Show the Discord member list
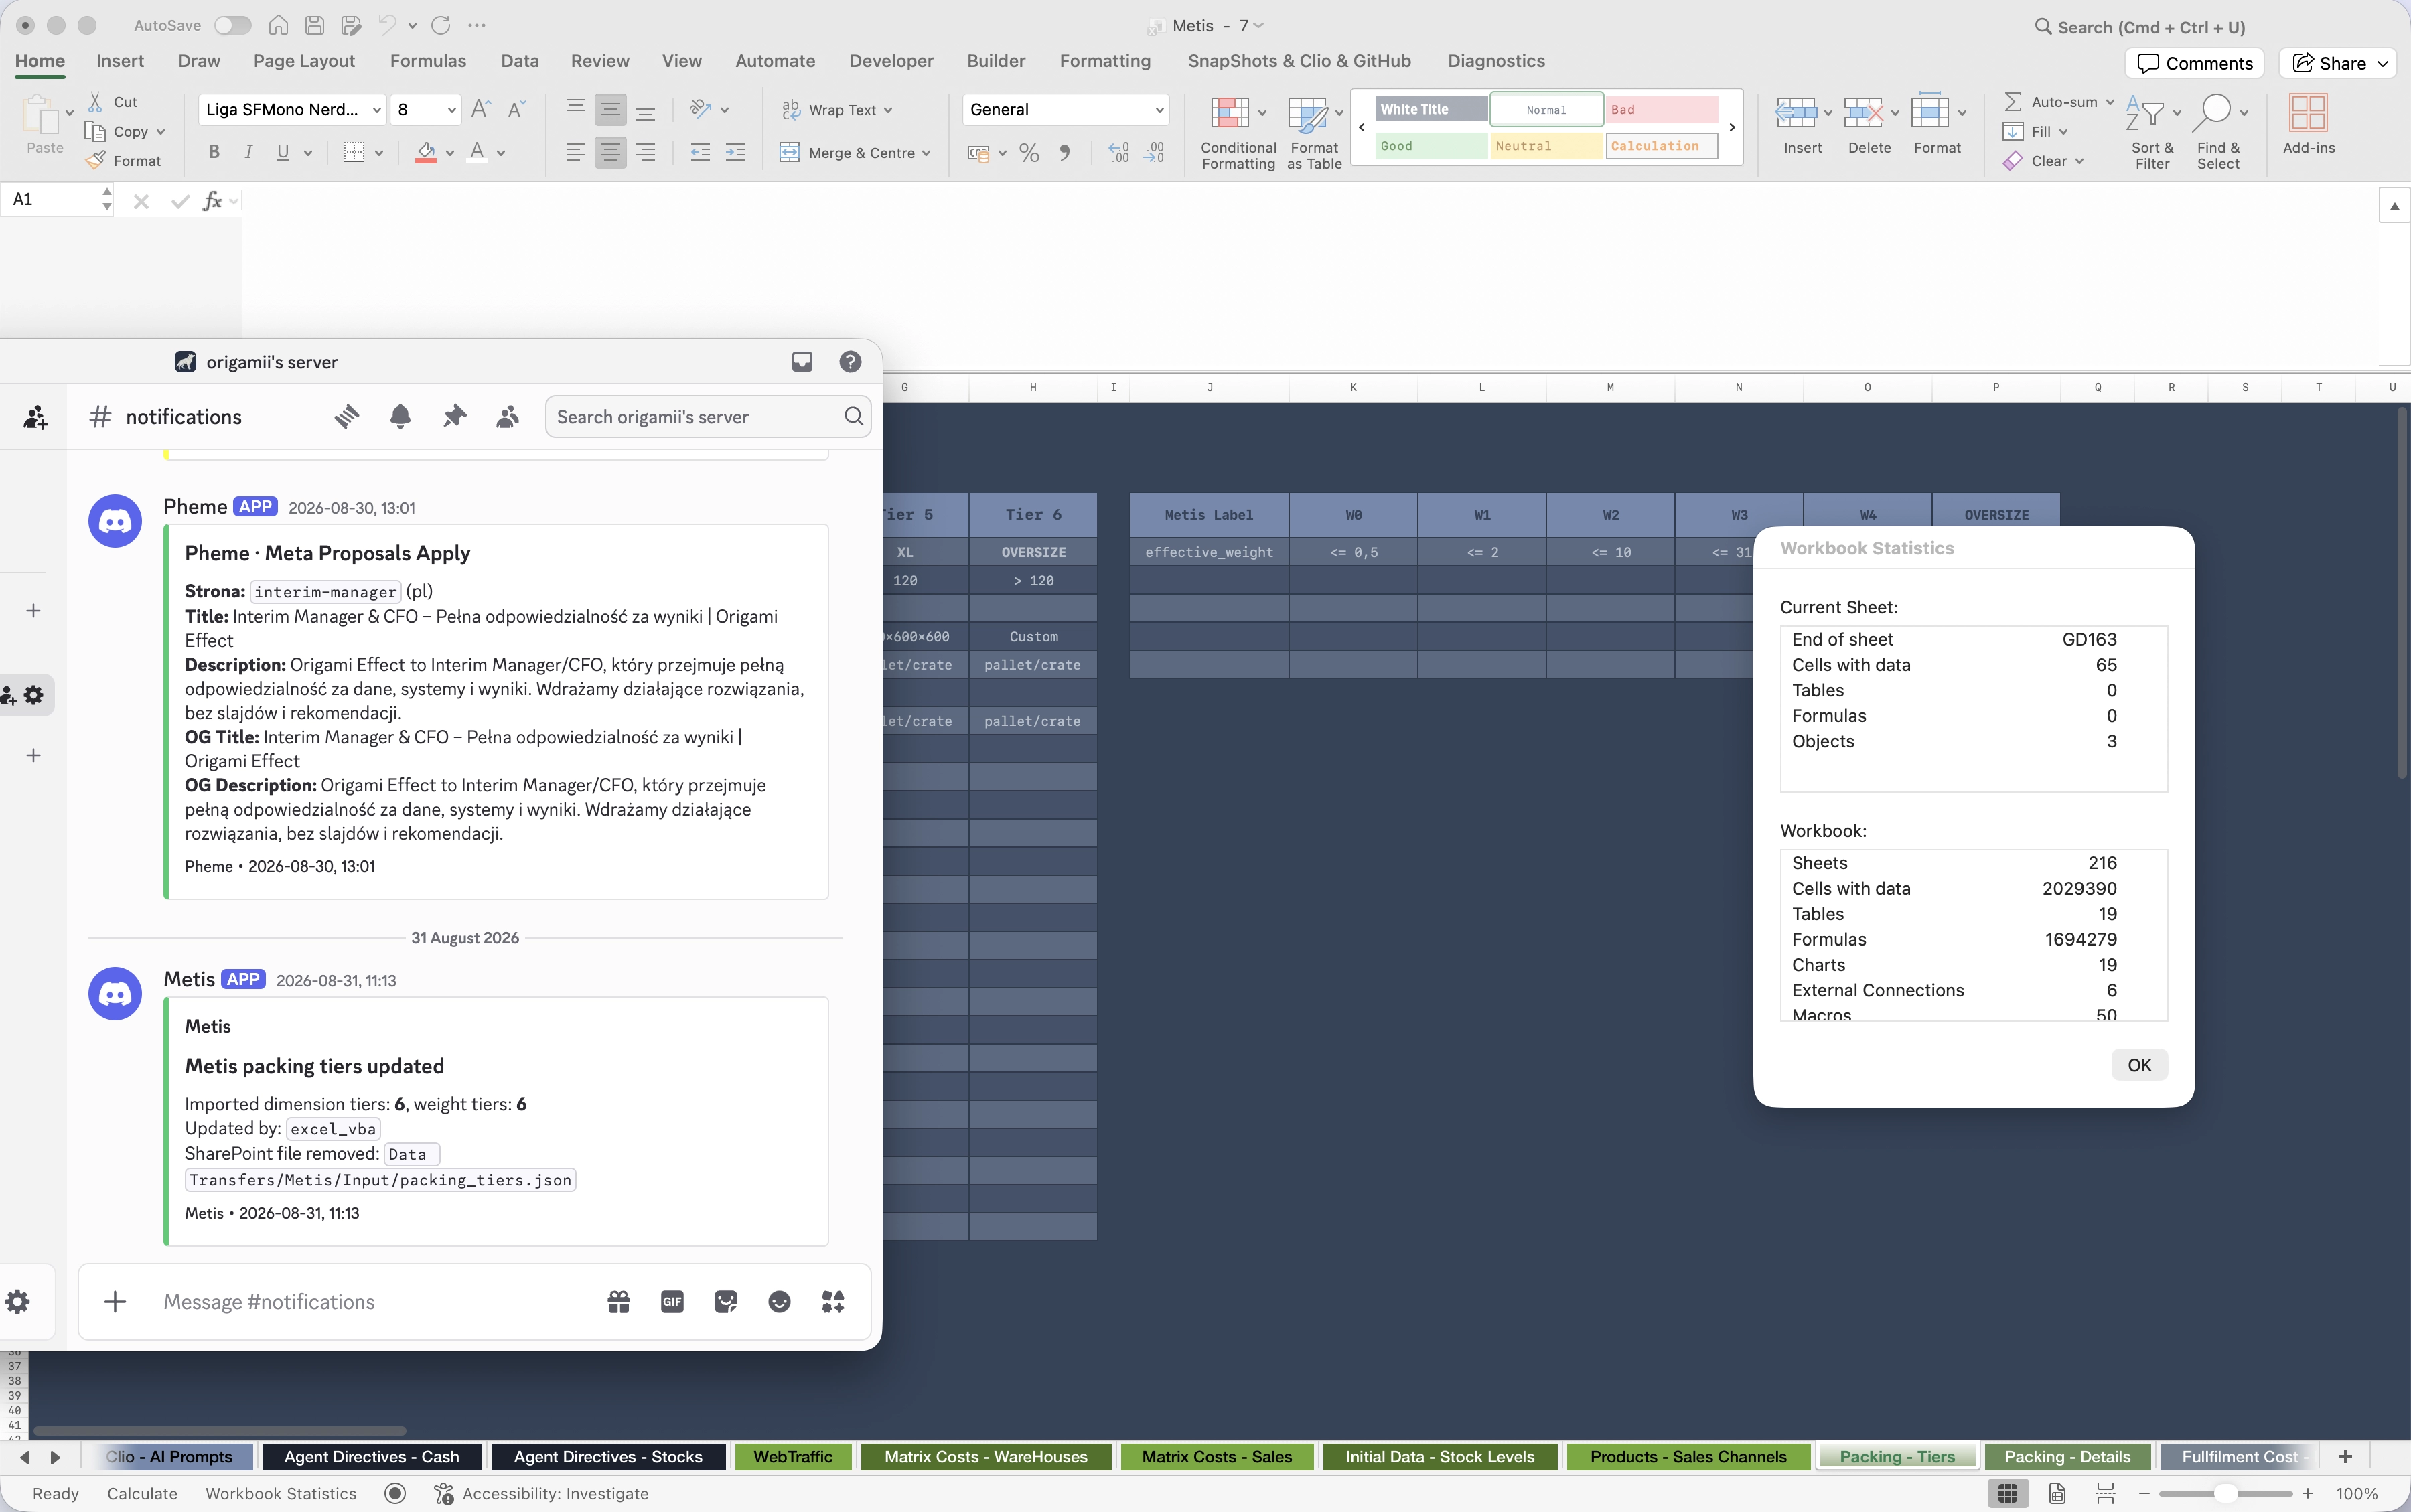 coord(507,416)
